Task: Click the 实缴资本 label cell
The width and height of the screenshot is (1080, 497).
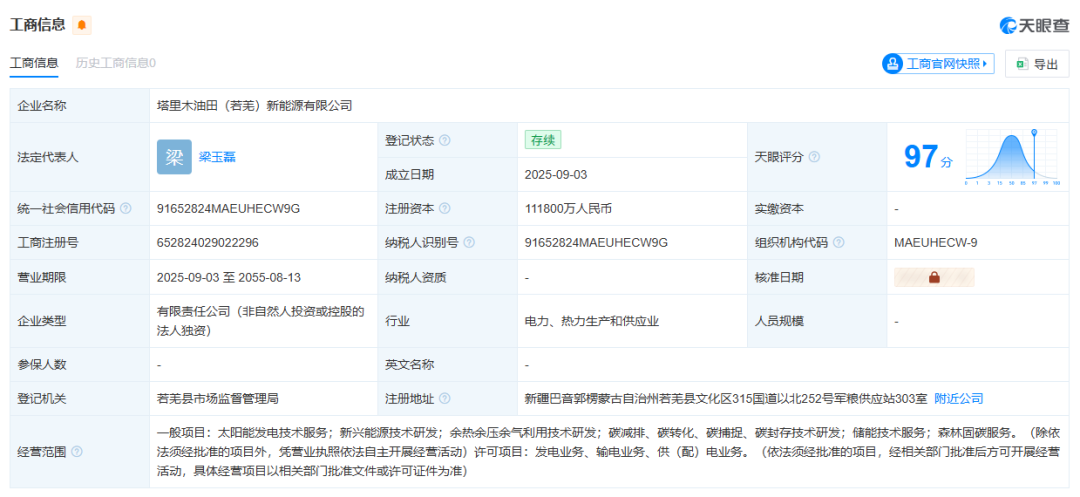Action: (x=817, y=208)
